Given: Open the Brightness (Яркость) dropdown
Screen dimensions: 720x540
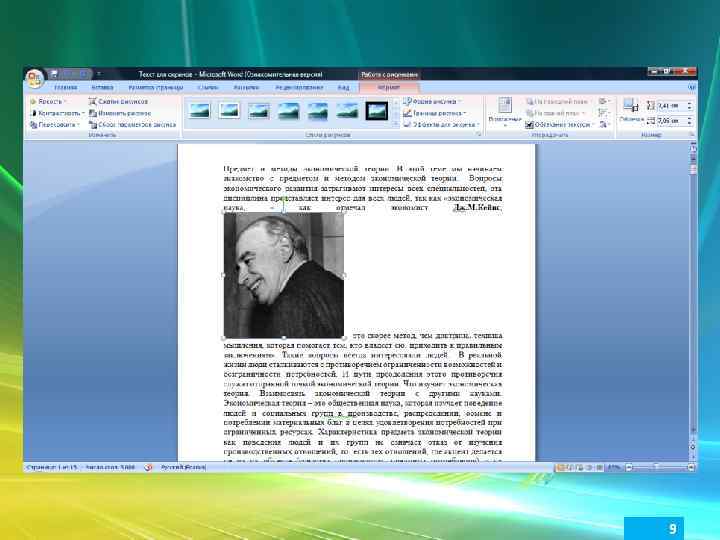Looking at the screenshot, I should [48, 101].
